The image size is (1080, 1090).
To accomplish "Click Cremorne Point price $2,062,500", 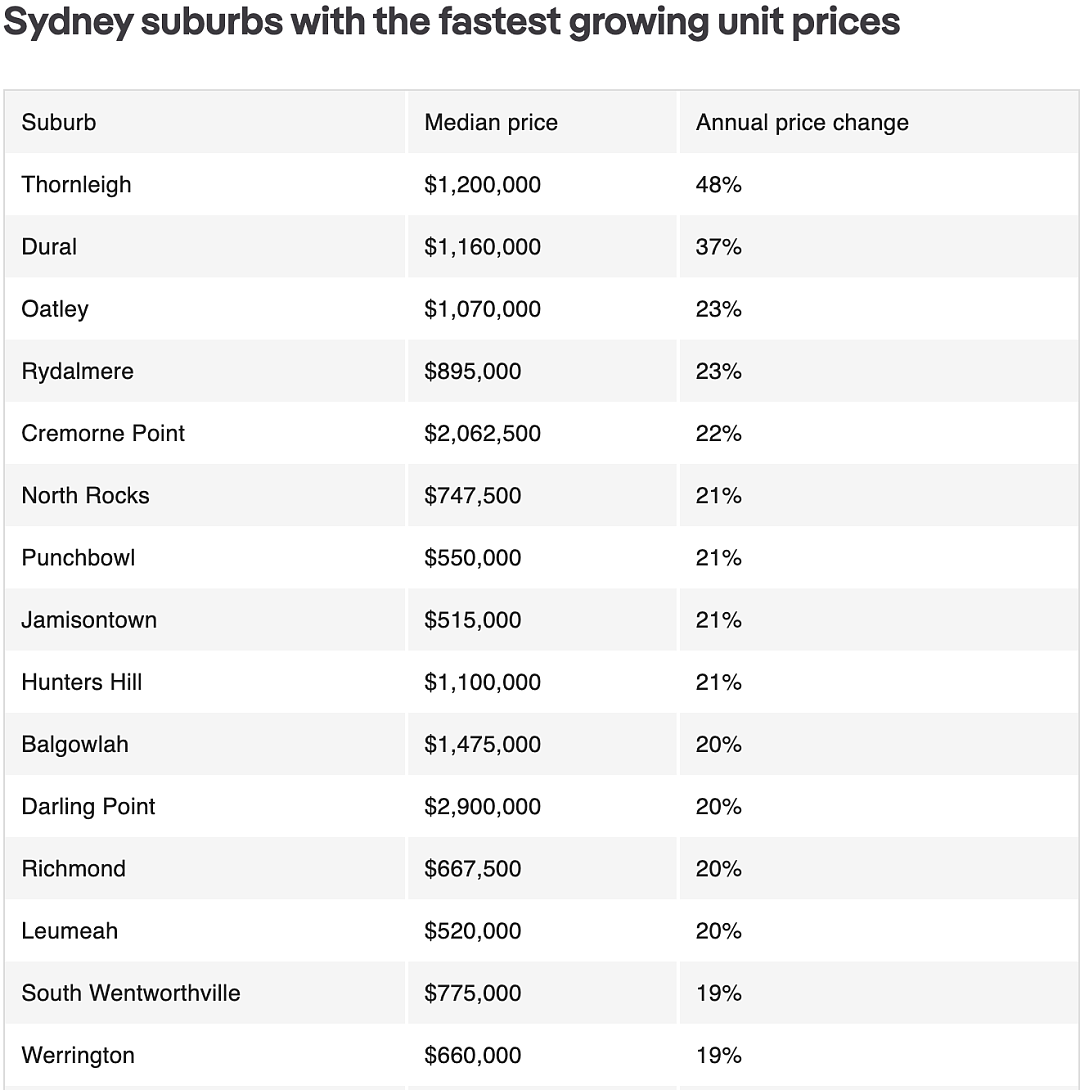I will coord(482,433).
